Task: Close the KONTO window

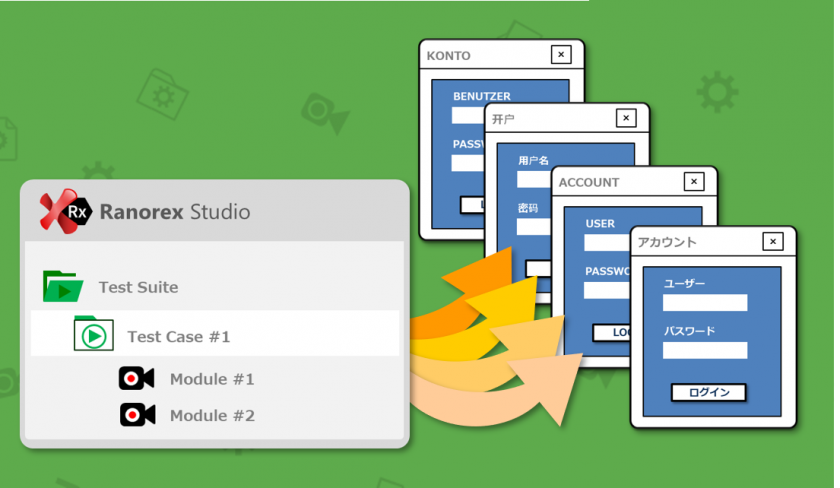Action: 561,55
